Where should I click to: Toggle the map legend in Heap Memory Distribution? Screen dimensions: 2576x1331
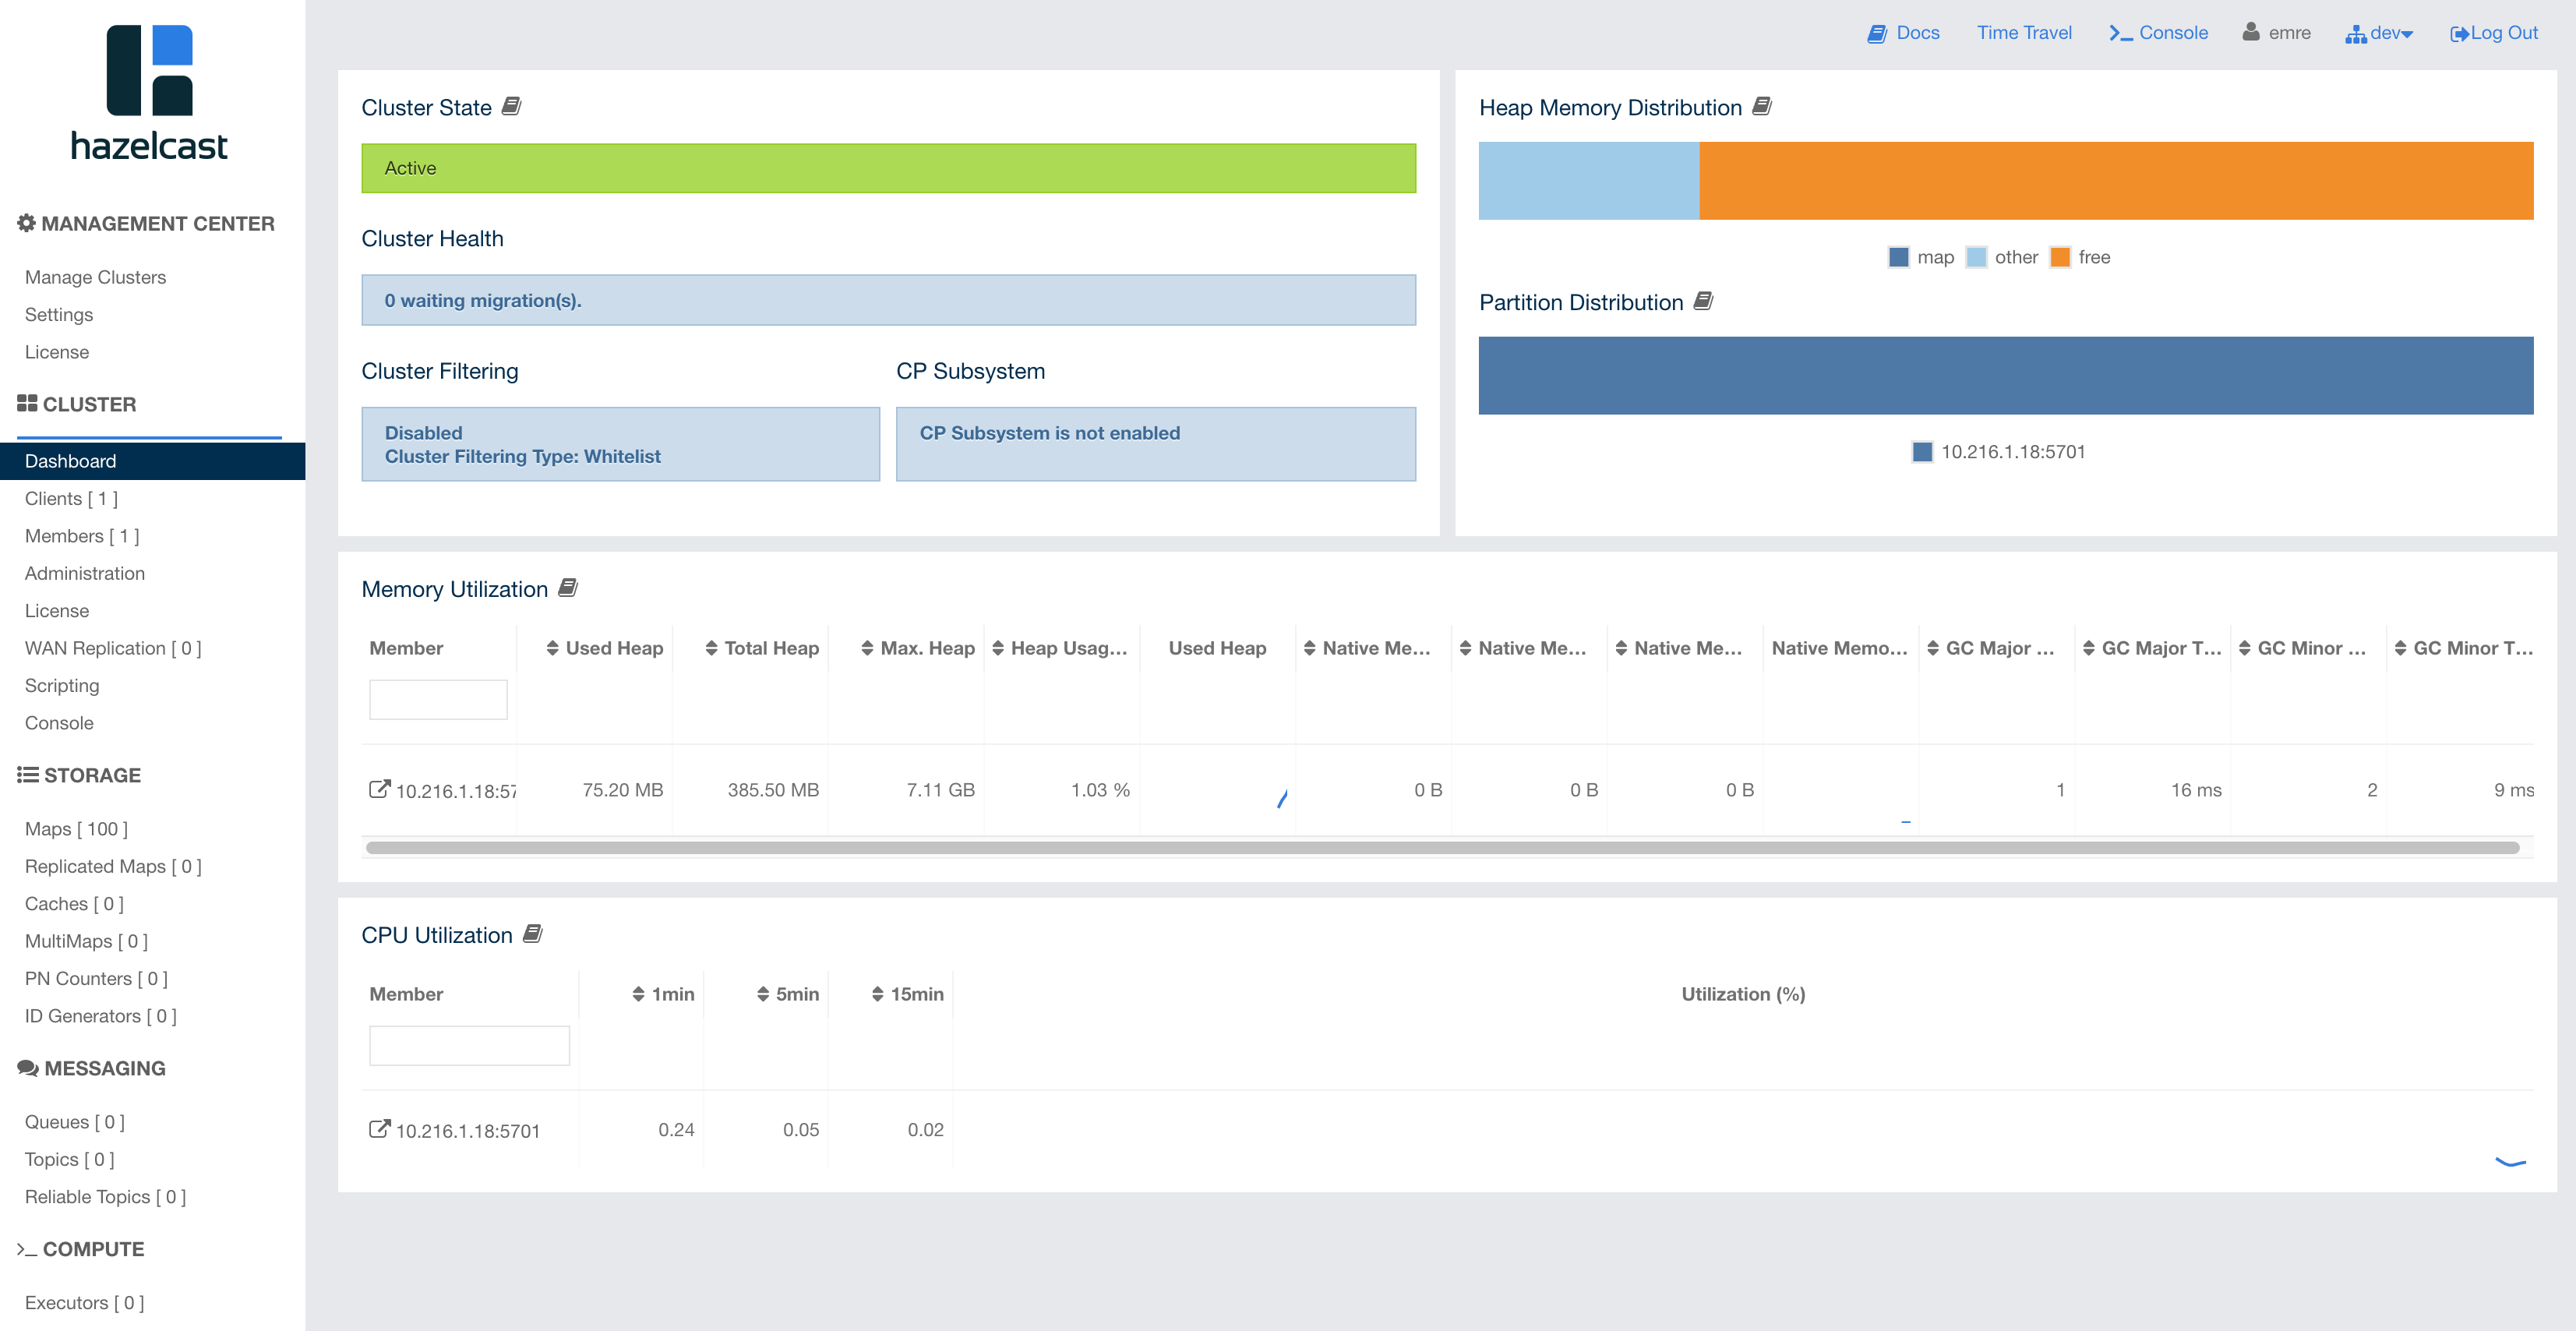tap(1921, 257)
